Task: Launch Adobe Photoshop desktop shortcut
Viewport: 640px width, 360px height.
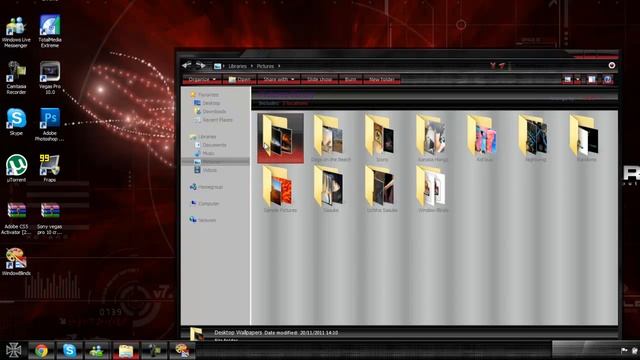Action: tap(49, 124)
